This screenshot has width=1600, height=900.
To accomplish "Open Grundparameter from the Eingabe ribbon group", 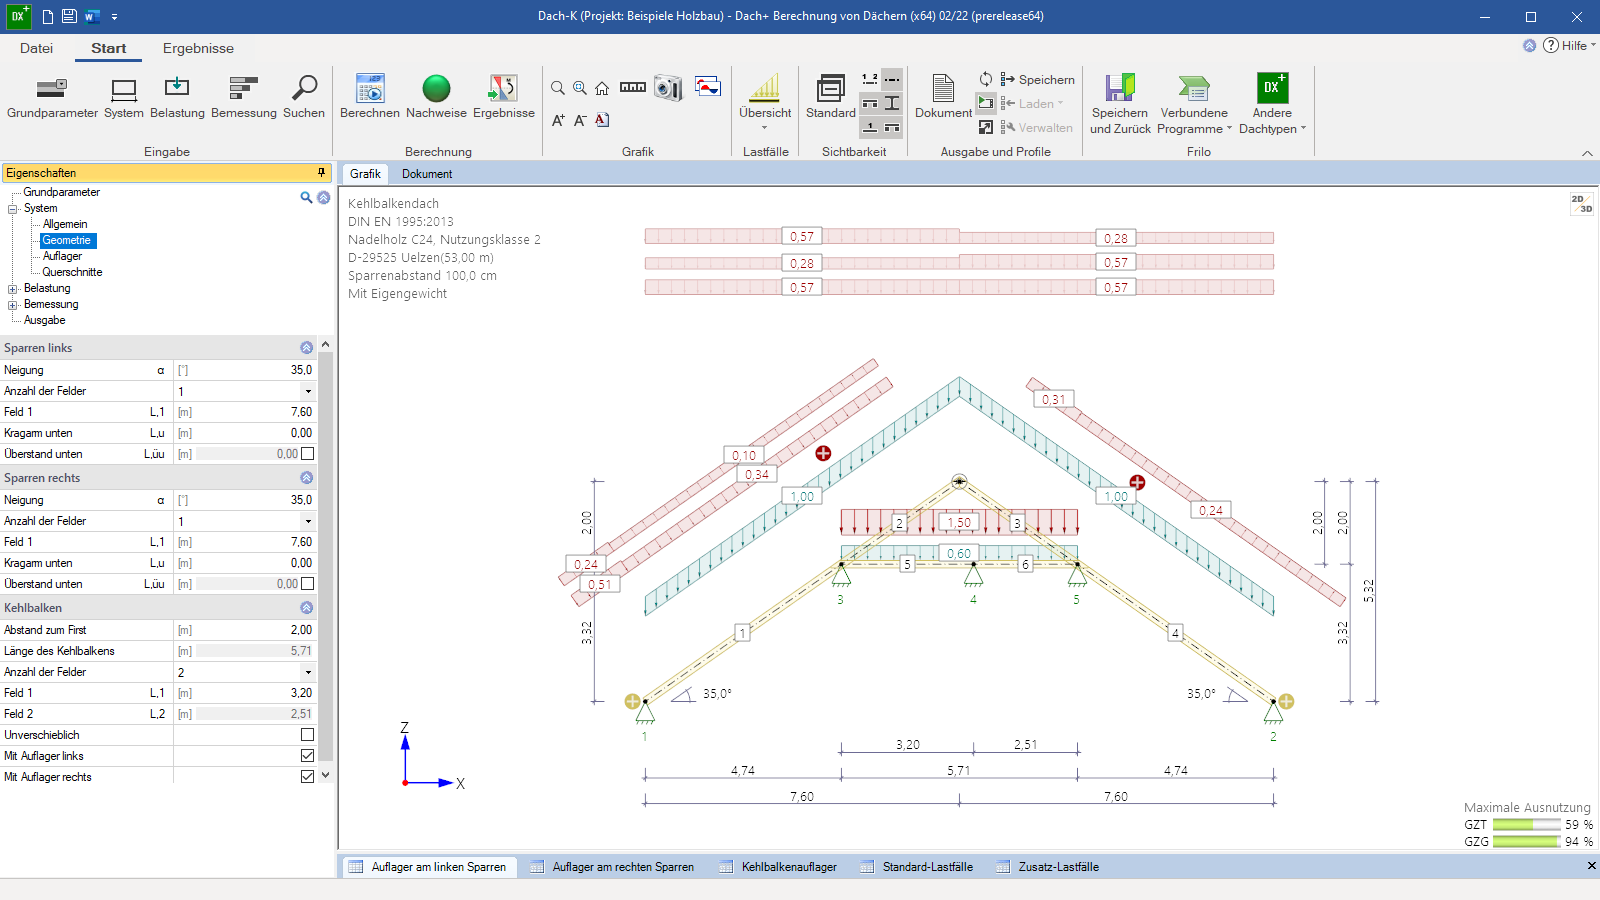I will click(x=52, y=97).
